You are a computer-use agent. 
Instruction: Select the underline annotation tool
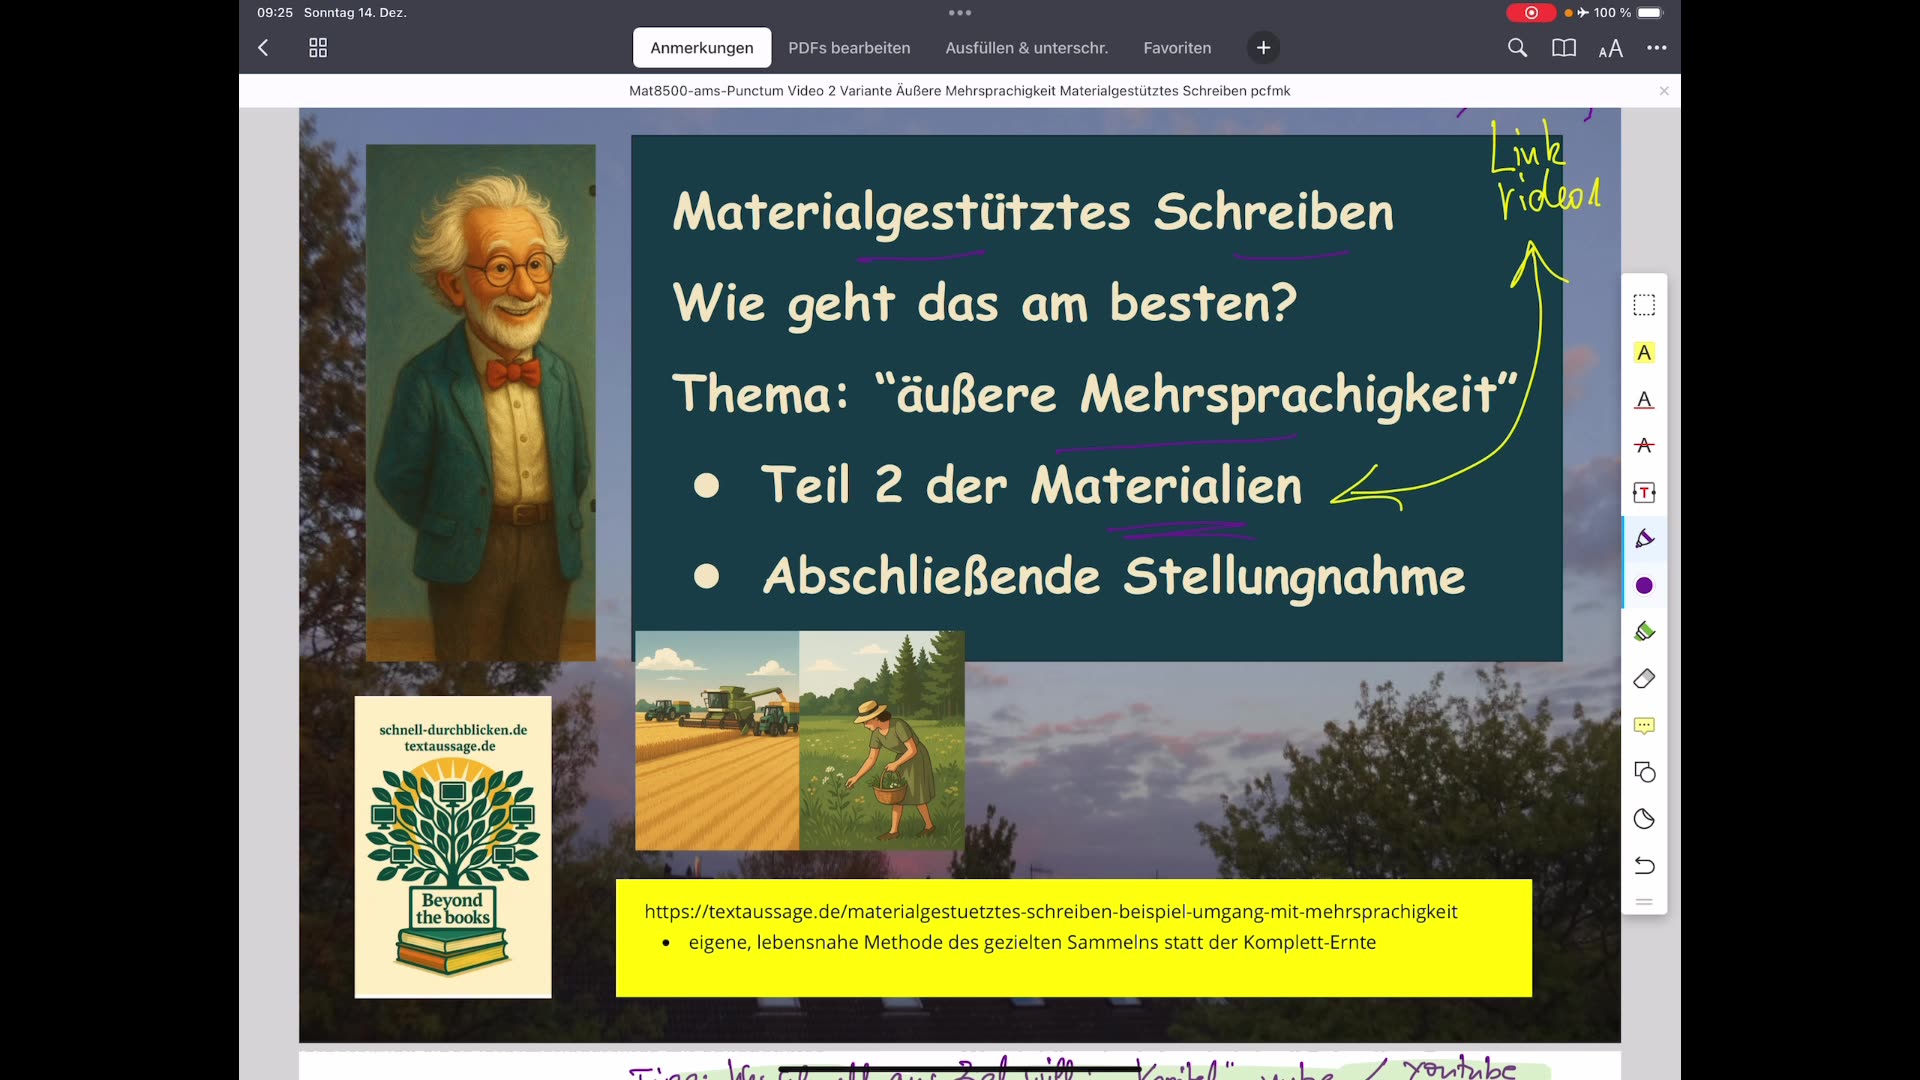1644,400
